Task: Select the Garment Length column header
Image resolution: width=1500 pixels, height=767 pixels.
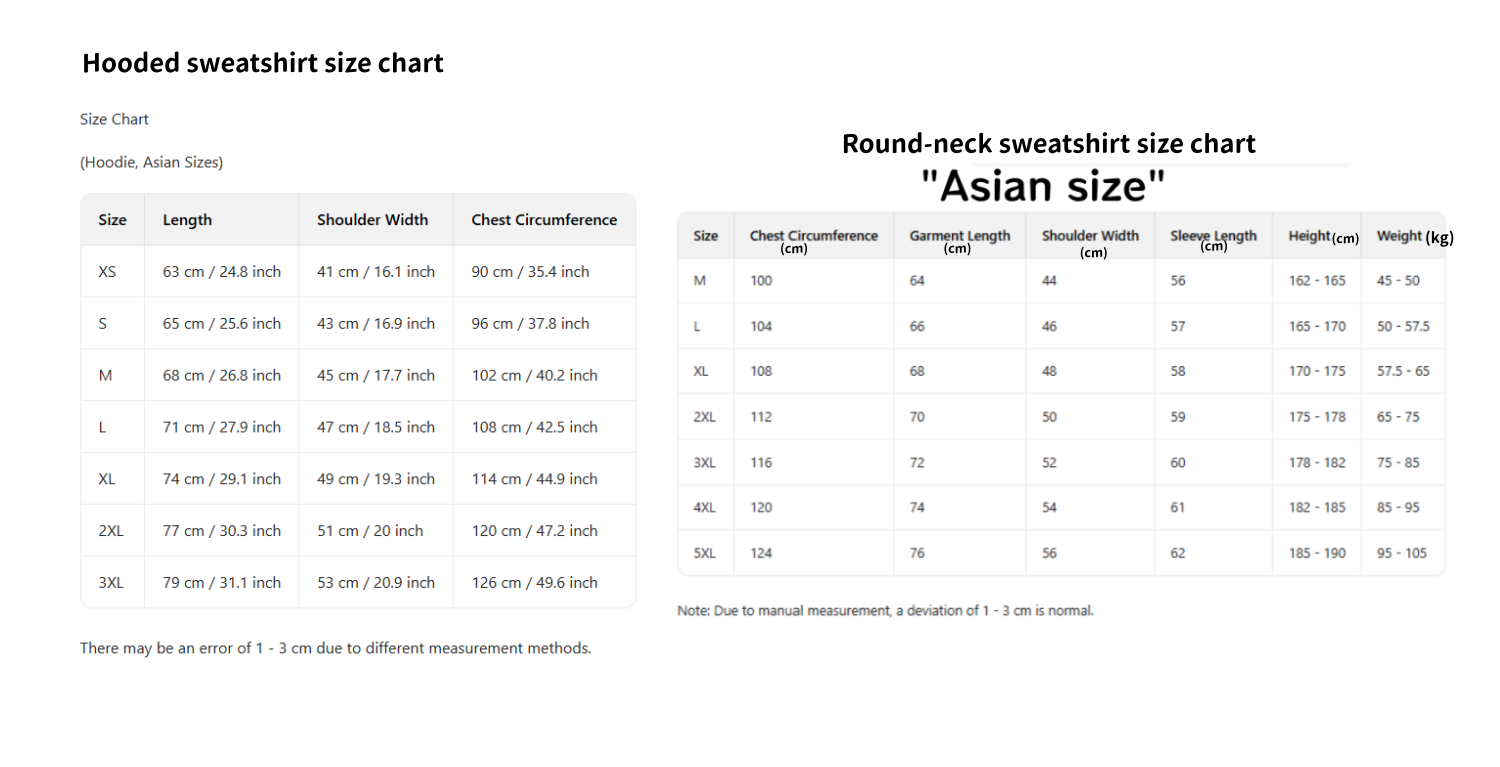Action: 959,237
